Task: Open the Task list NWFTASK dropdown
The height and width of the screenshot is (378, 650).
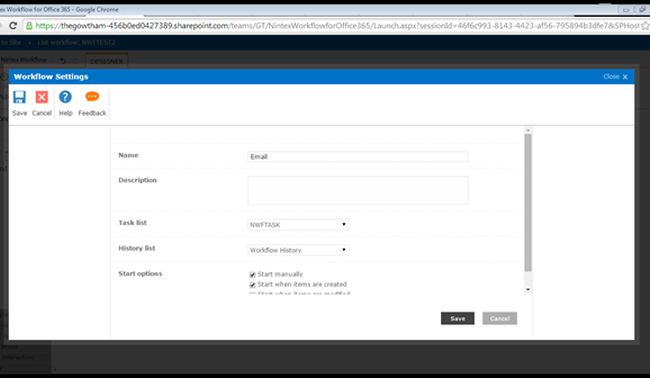Action: pyautogui.click(x=298, y=225)
